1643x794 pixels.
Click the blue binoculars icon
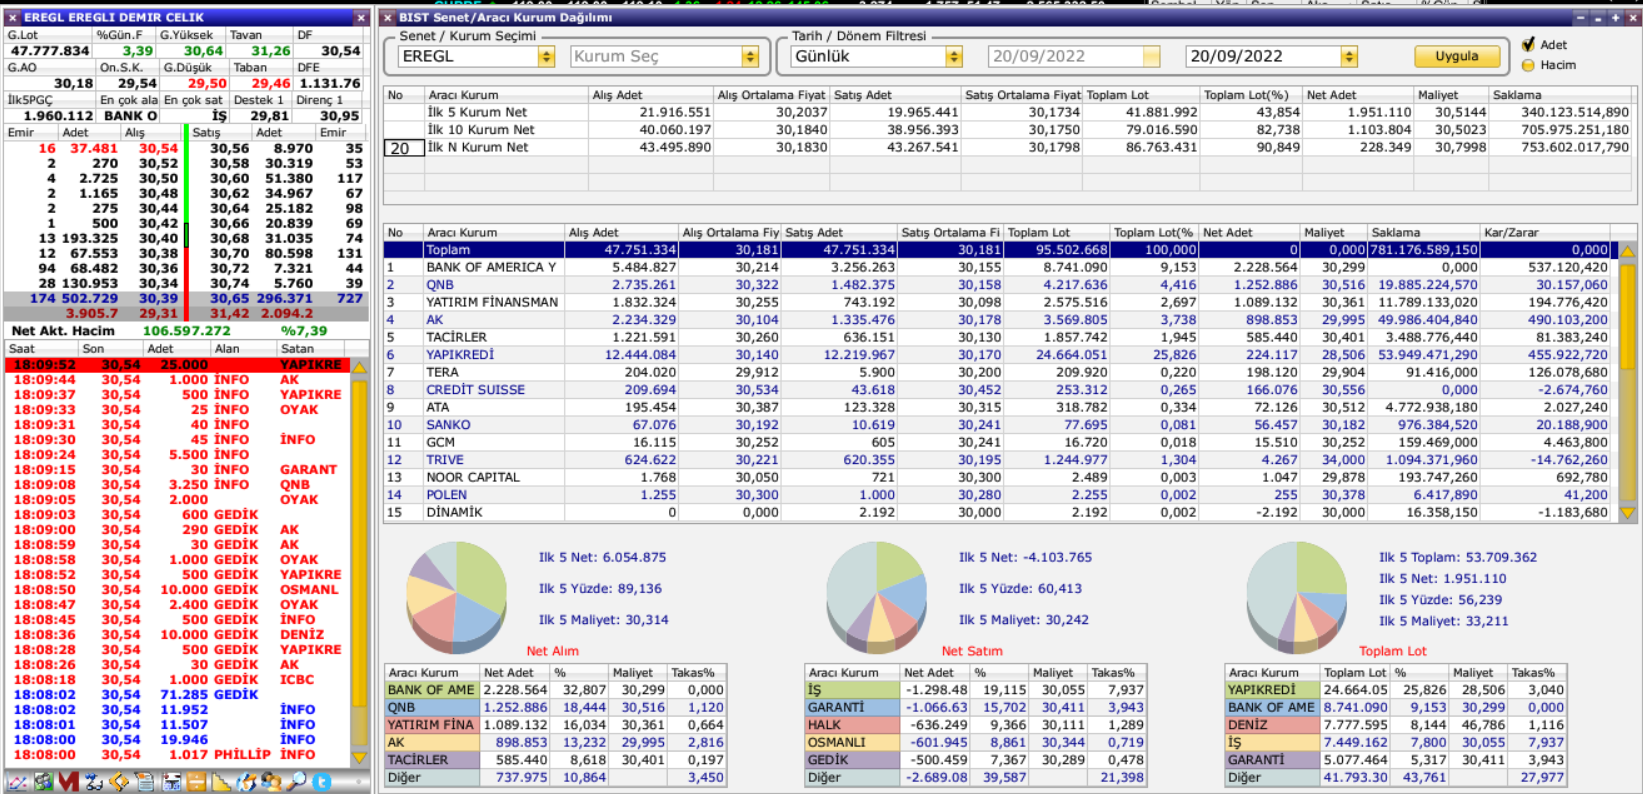pos(94,781)
